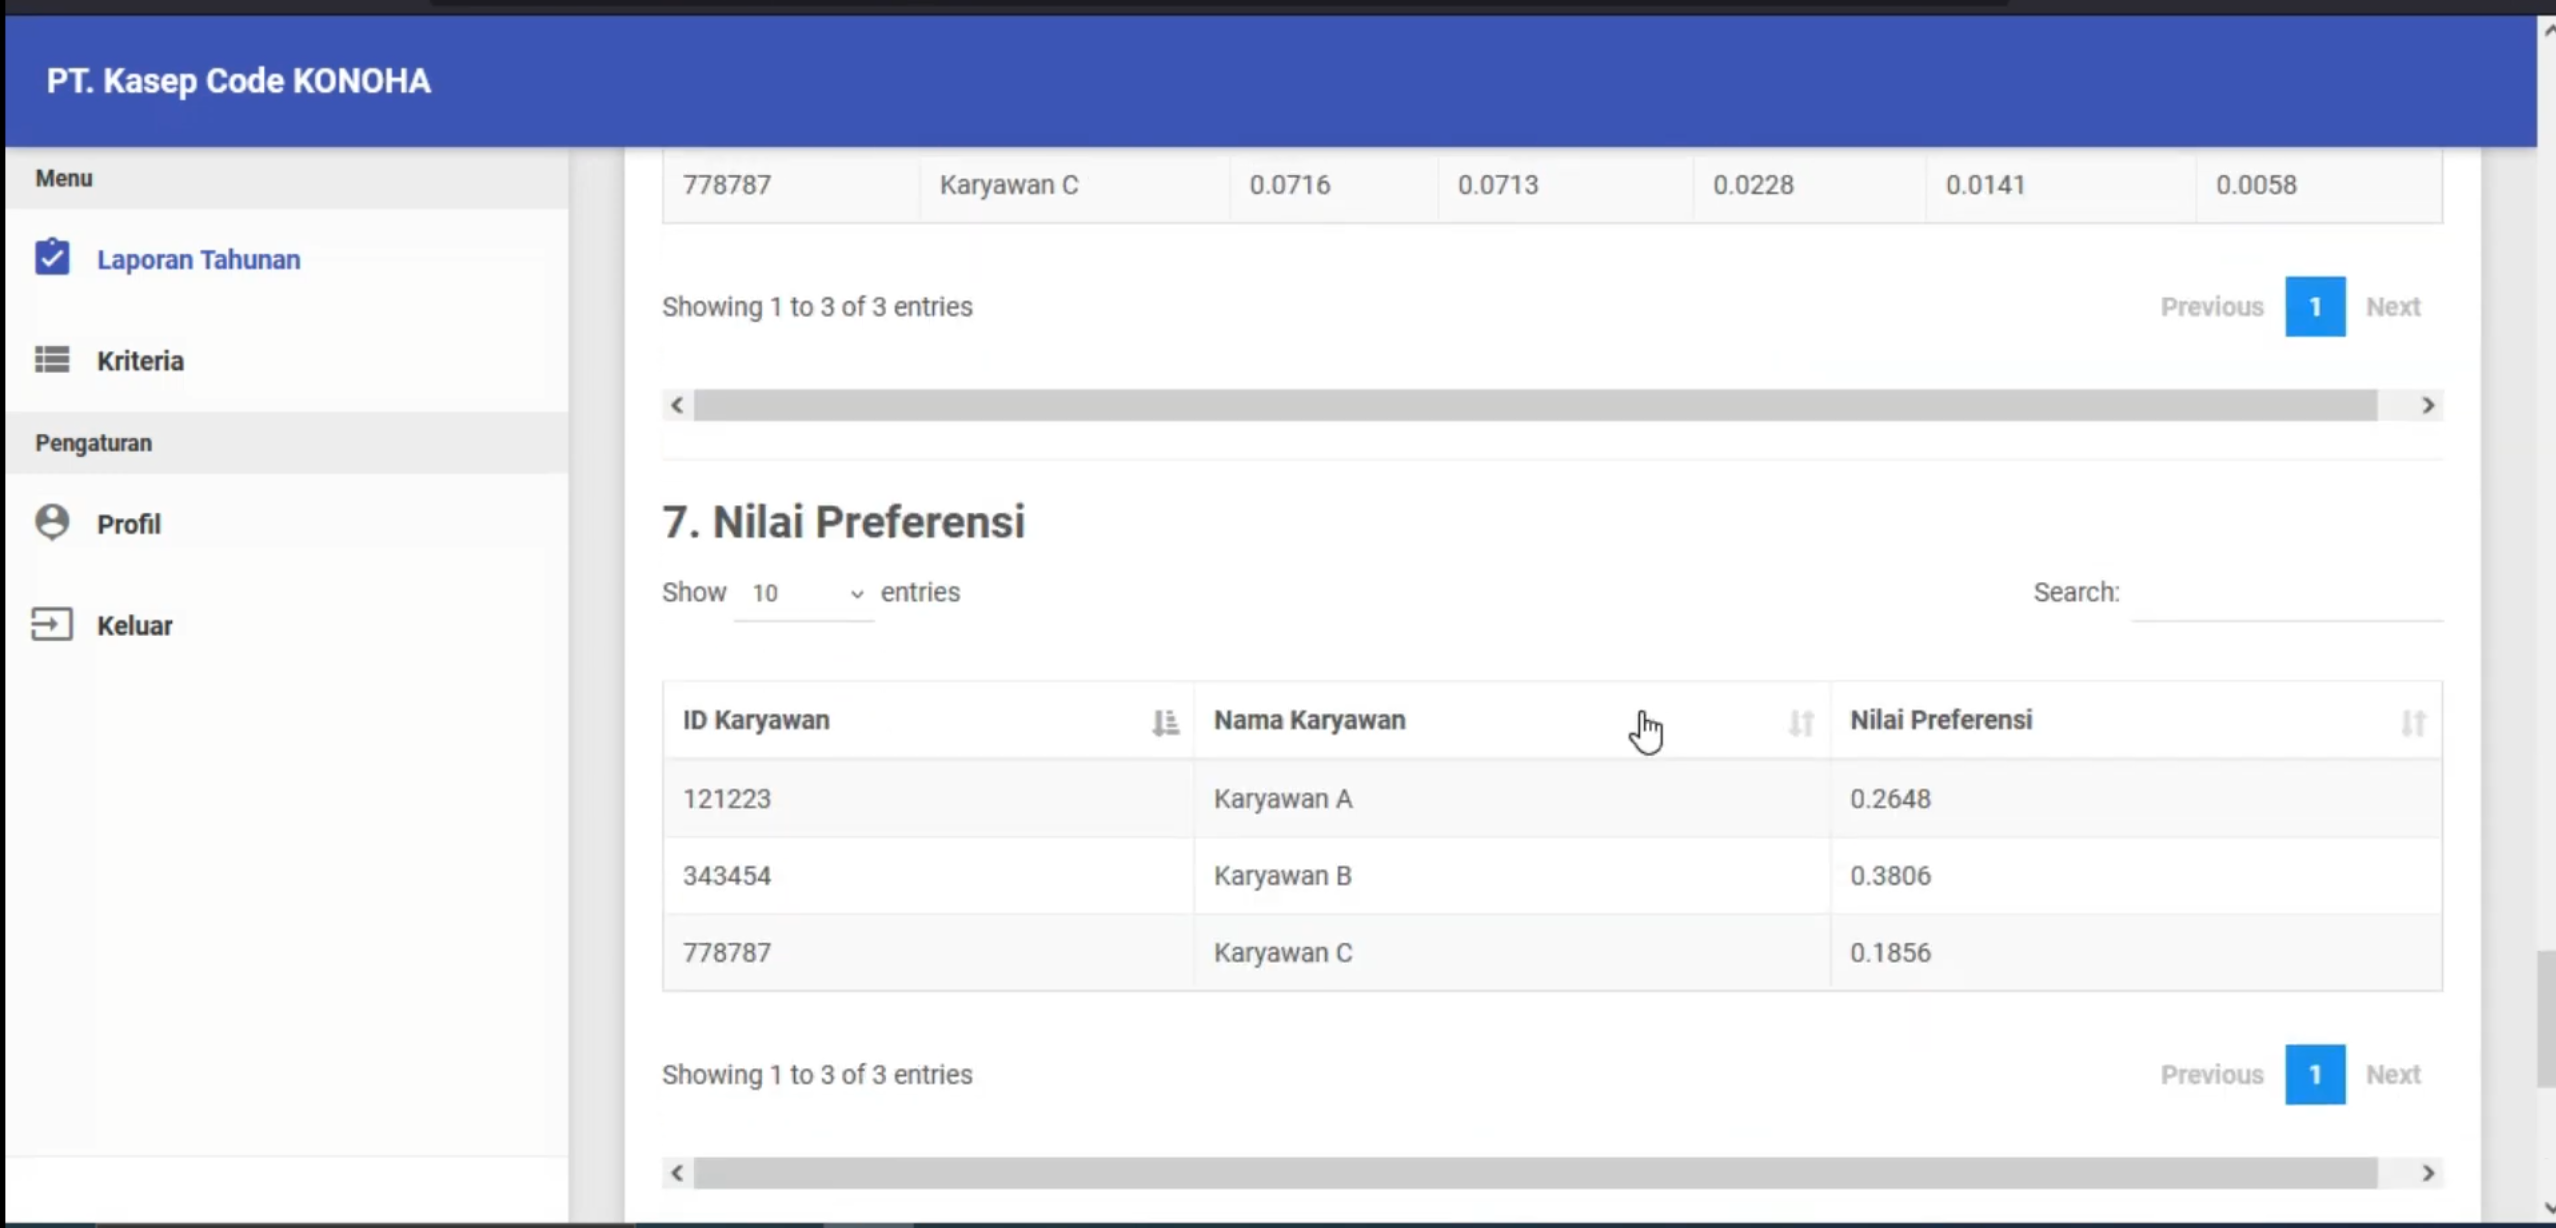The height and width of the screenshot is (1228, 2556).
Task: Select Keluar to log out
Action: [x=287, y=625]
